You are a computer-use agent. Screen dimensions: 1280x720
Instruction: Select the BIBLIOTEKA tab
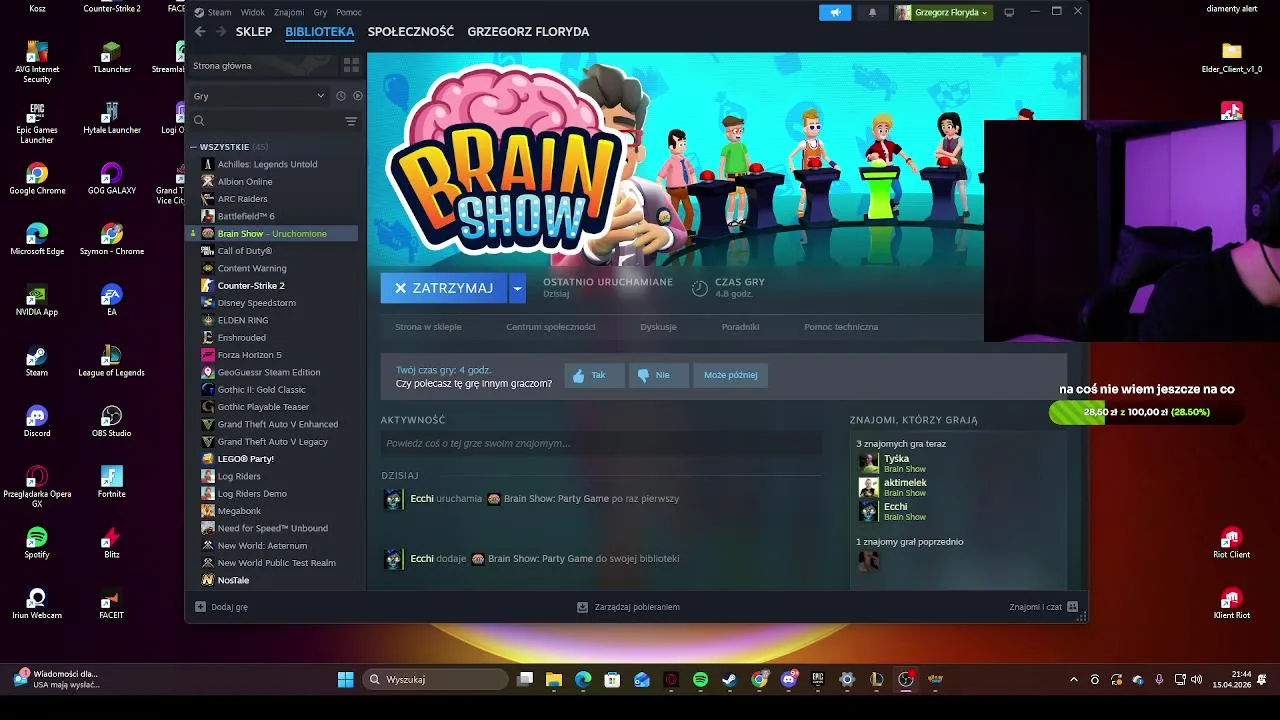pos(320,32)
